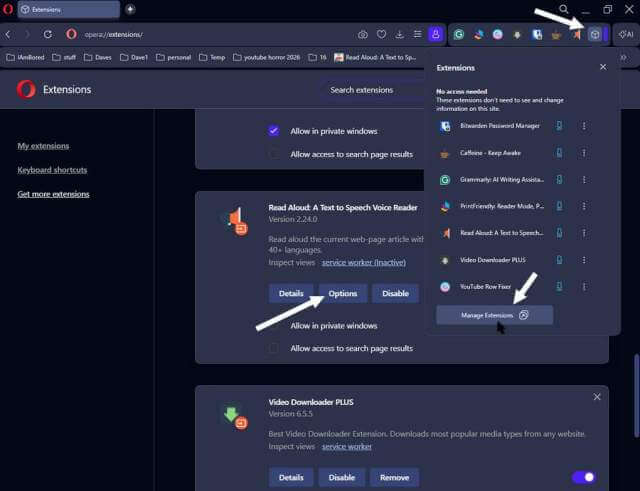Open the tab search magnifier icon
Image resolution: width=640 pixels, height=491 pixels.
tap(564, 9)
